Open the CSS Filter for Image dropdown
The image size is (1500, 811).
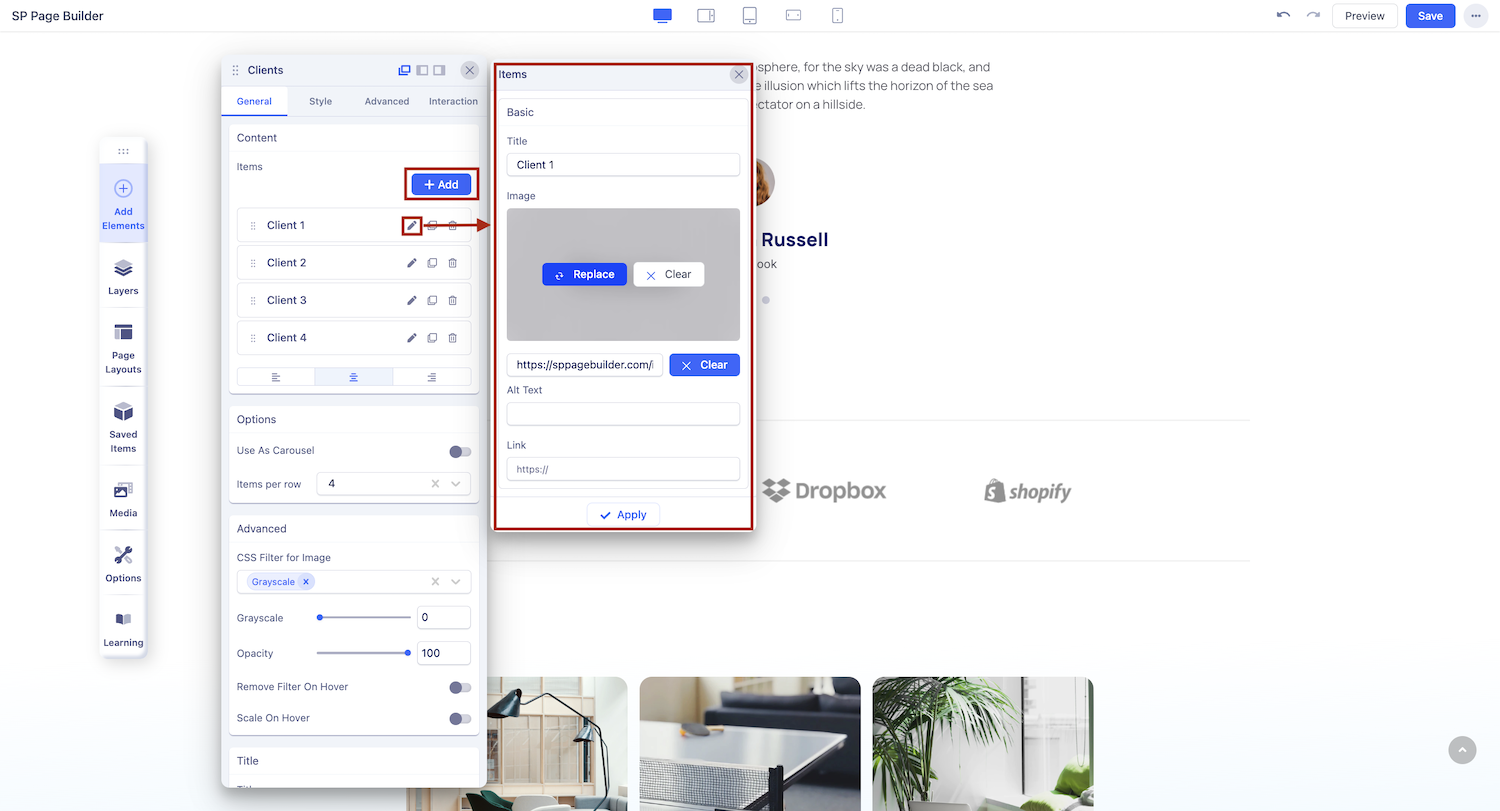456,582
